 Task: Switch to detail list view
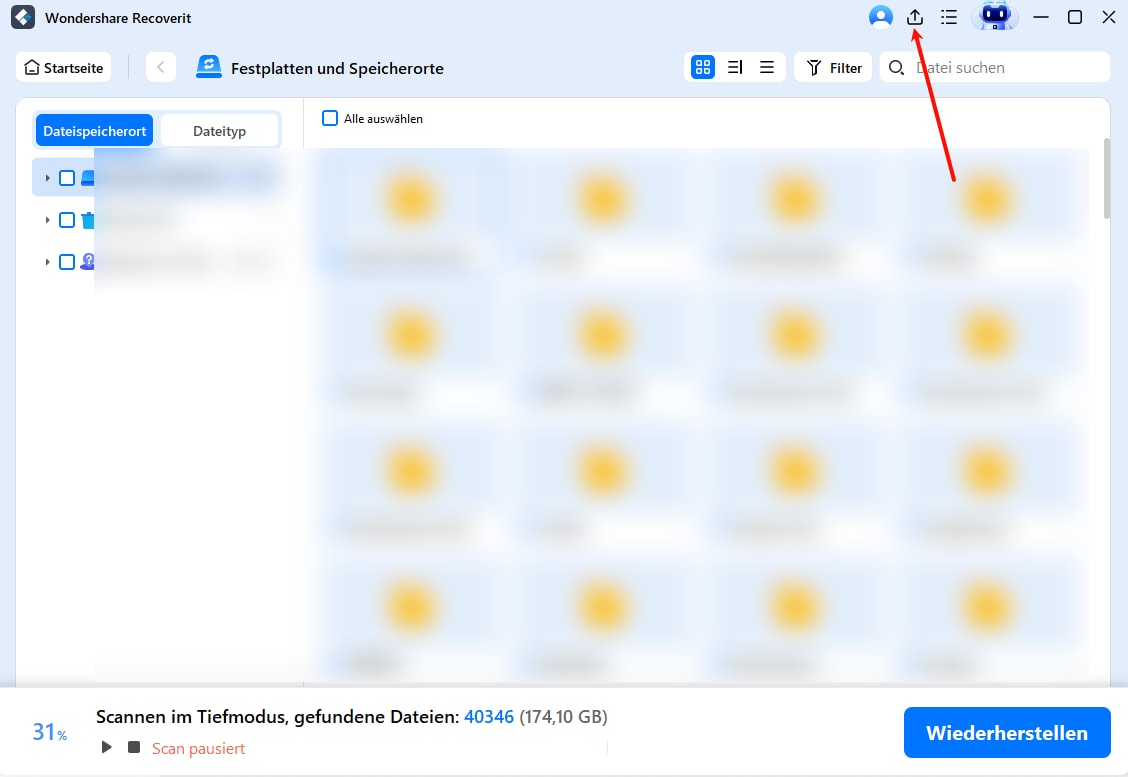click(735, 67)
